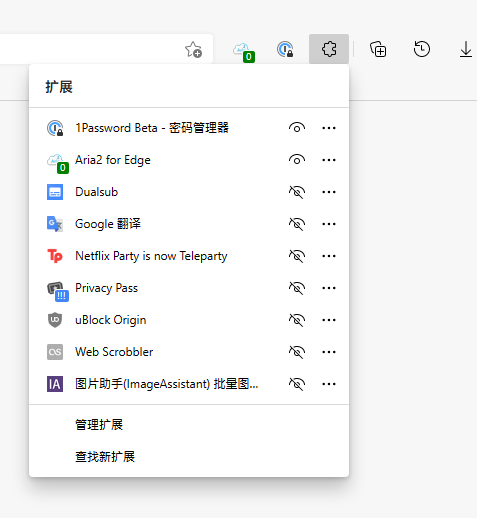Show Web Scrobbler in the toolbar
Screen dimensions: 477x518
pyautogui.click(x=297, y=352)
